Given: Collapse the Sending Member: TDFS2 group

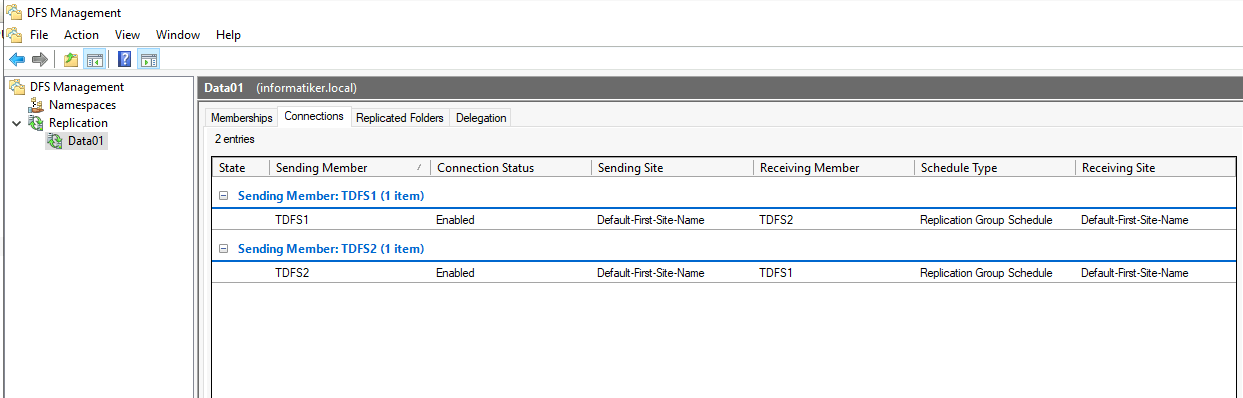Looking at the screenshot, I should [x=225, y=249].
